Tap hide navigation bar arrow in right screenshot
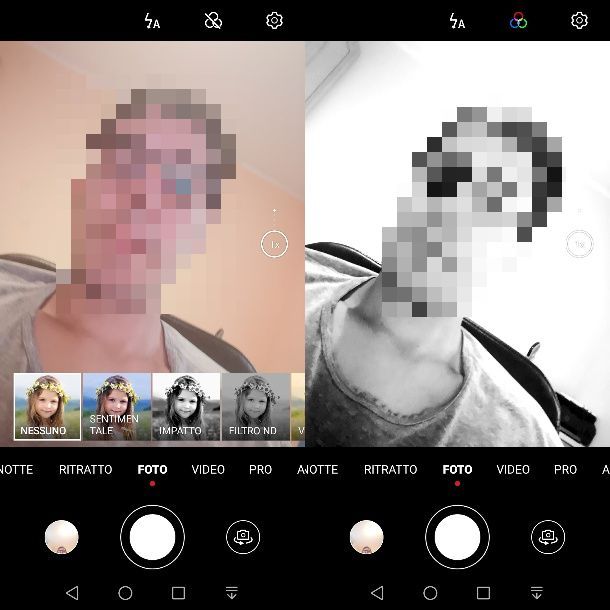This screenshot has height=610, width=610. (x=537, y=593)
